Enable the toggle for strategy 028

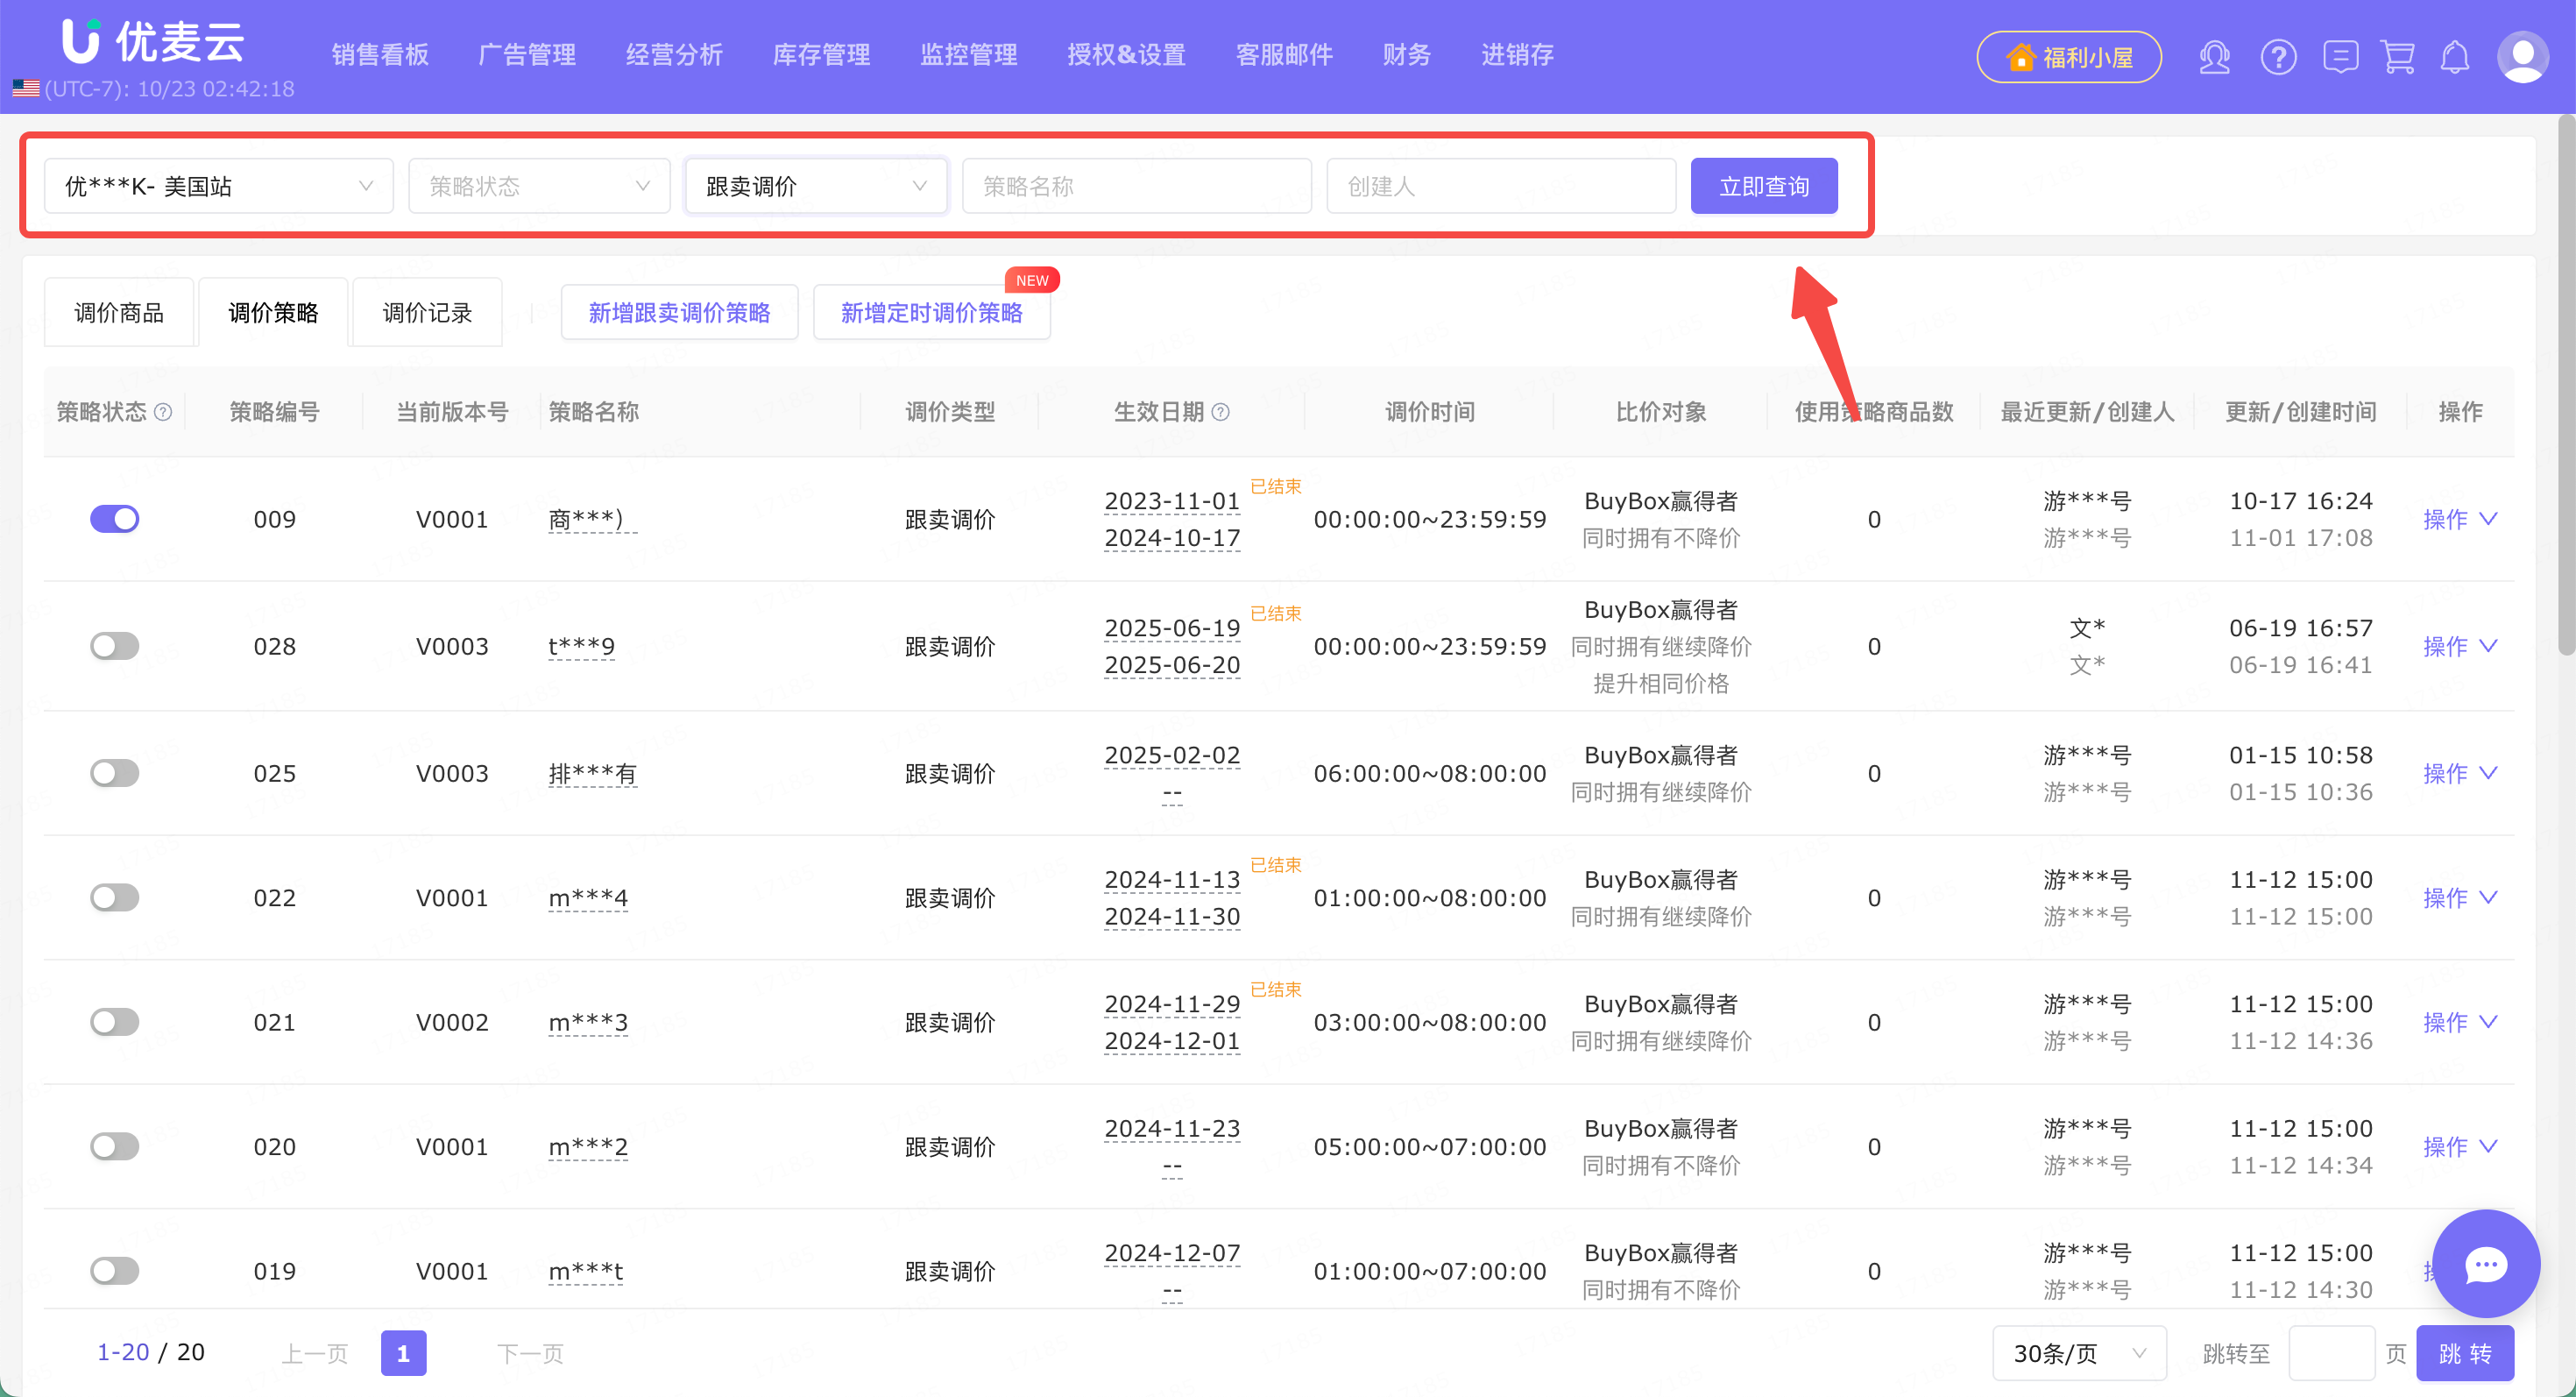coord(114,646)
